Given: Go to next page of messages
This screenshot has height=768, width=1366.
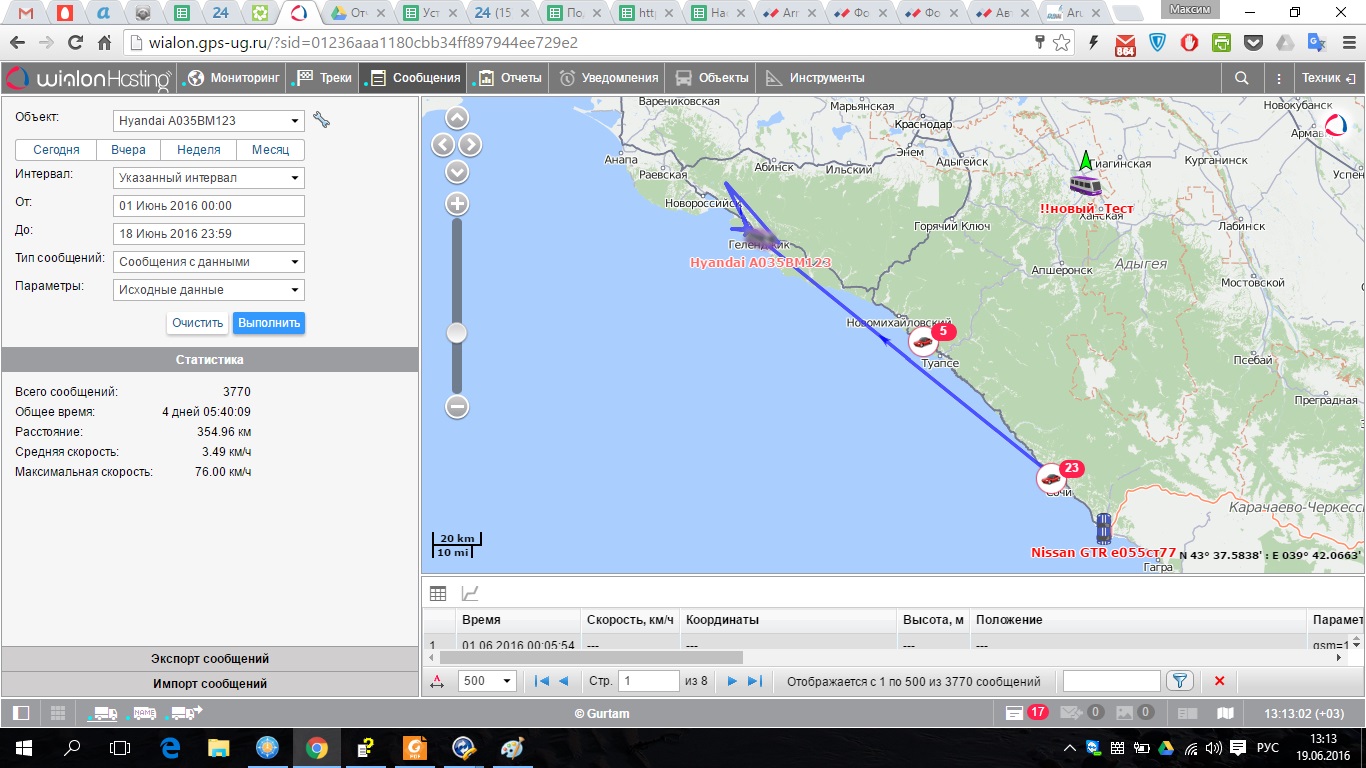Looking at the screenshot, I should point(732,681).
